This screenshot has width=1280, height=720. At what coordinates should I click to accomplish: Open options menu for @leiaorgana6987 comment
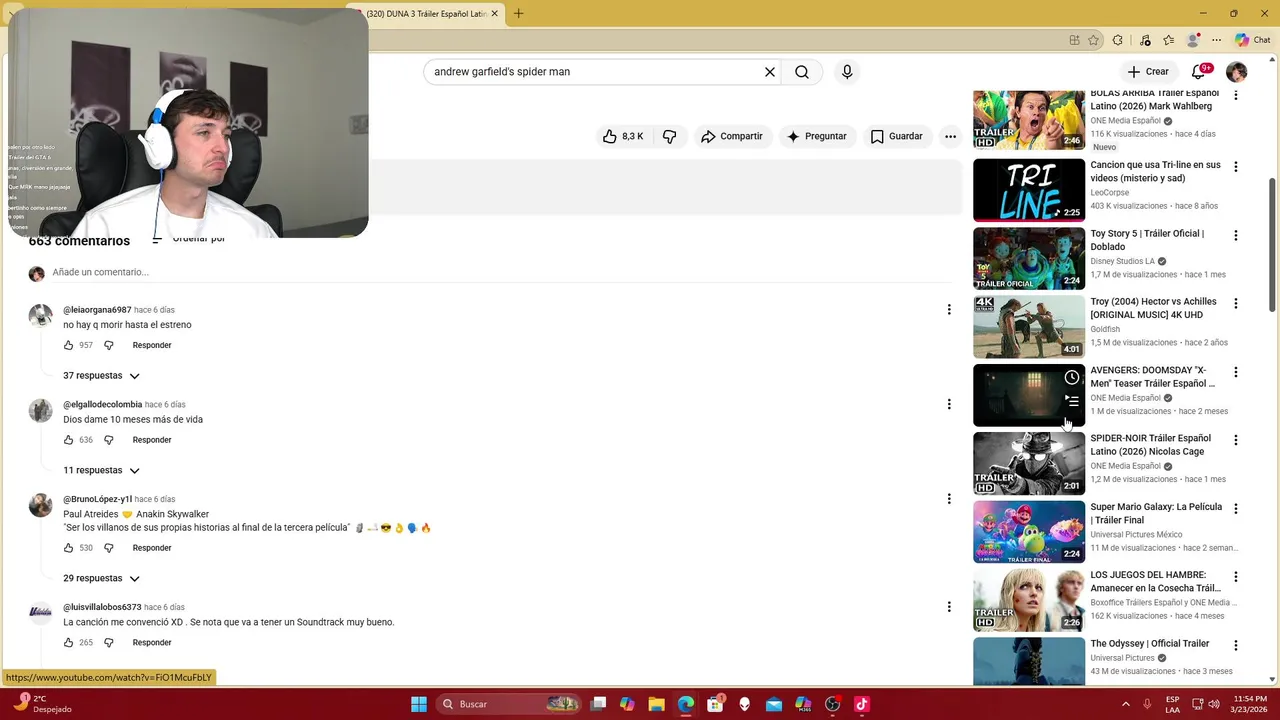point(949,310)
